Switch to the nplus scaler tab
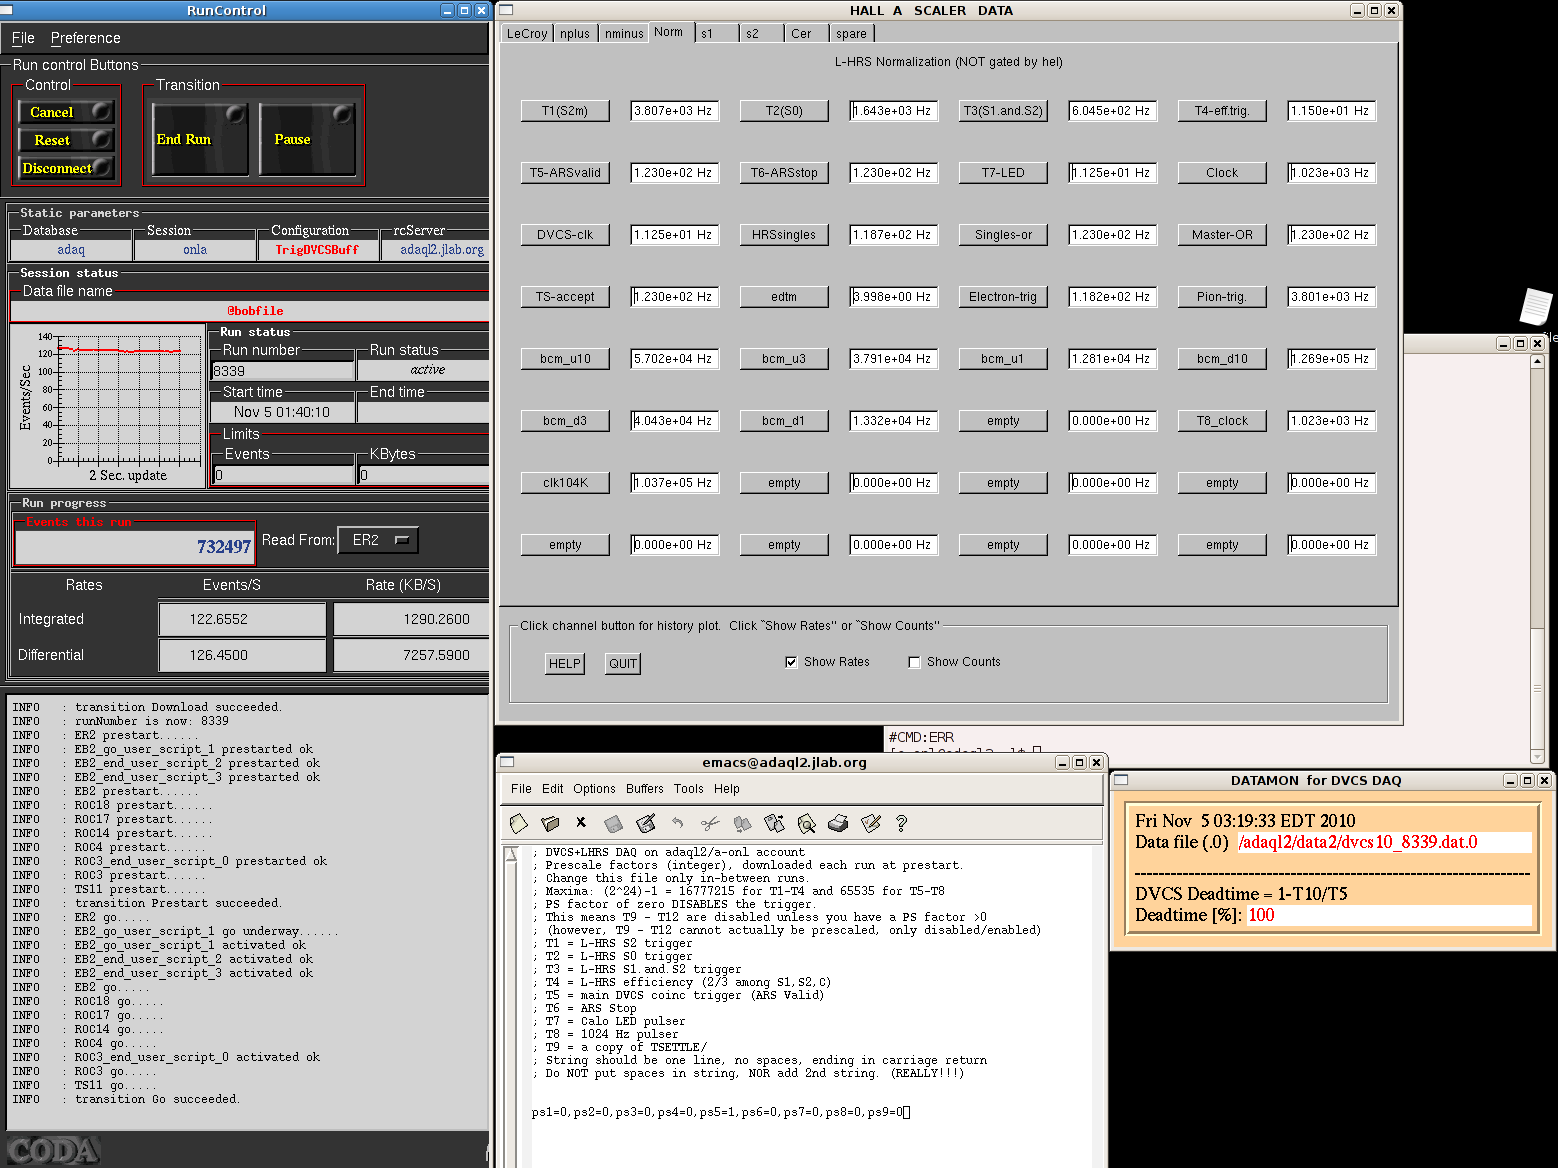 (x=575, y=34)
